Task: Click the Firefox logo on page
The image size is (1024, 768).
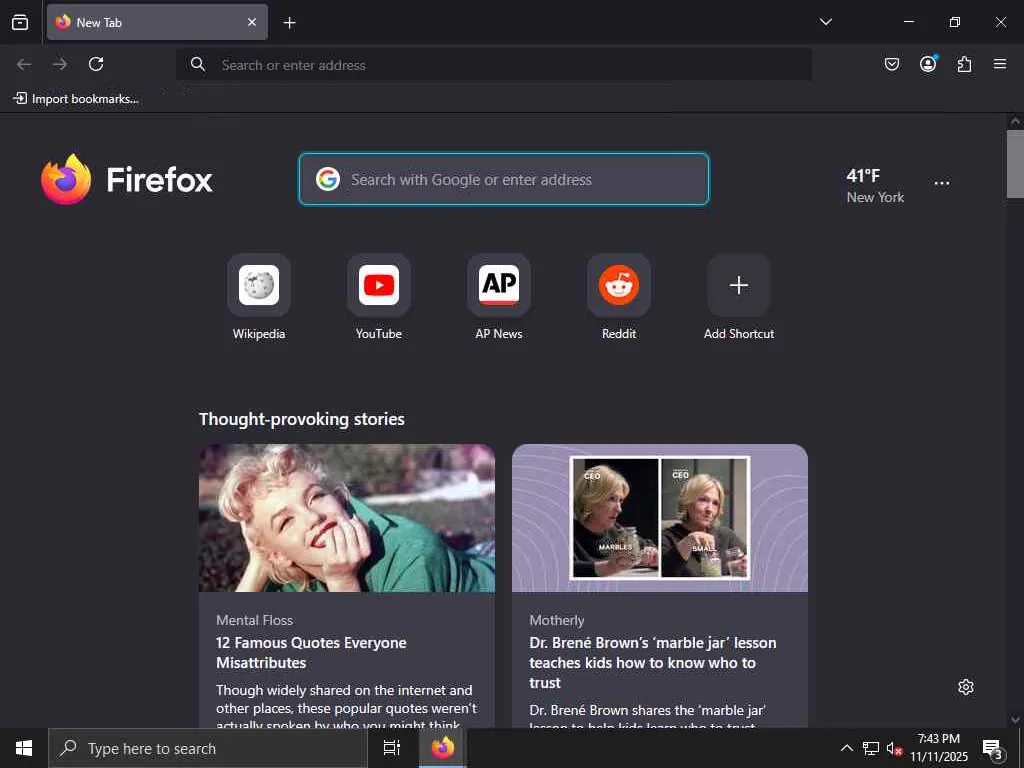Action: (x=127, y=180)
